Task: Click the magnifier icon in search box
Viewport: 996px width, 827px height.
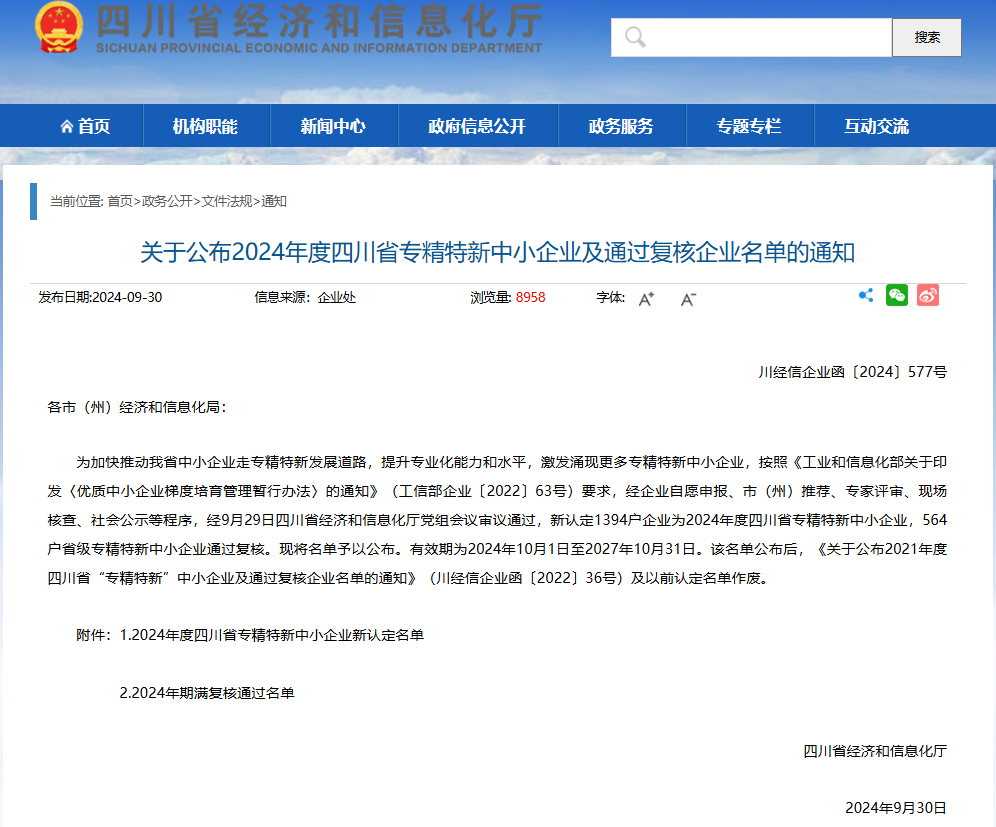Action: pyautogui.click(x=635, y=37)
